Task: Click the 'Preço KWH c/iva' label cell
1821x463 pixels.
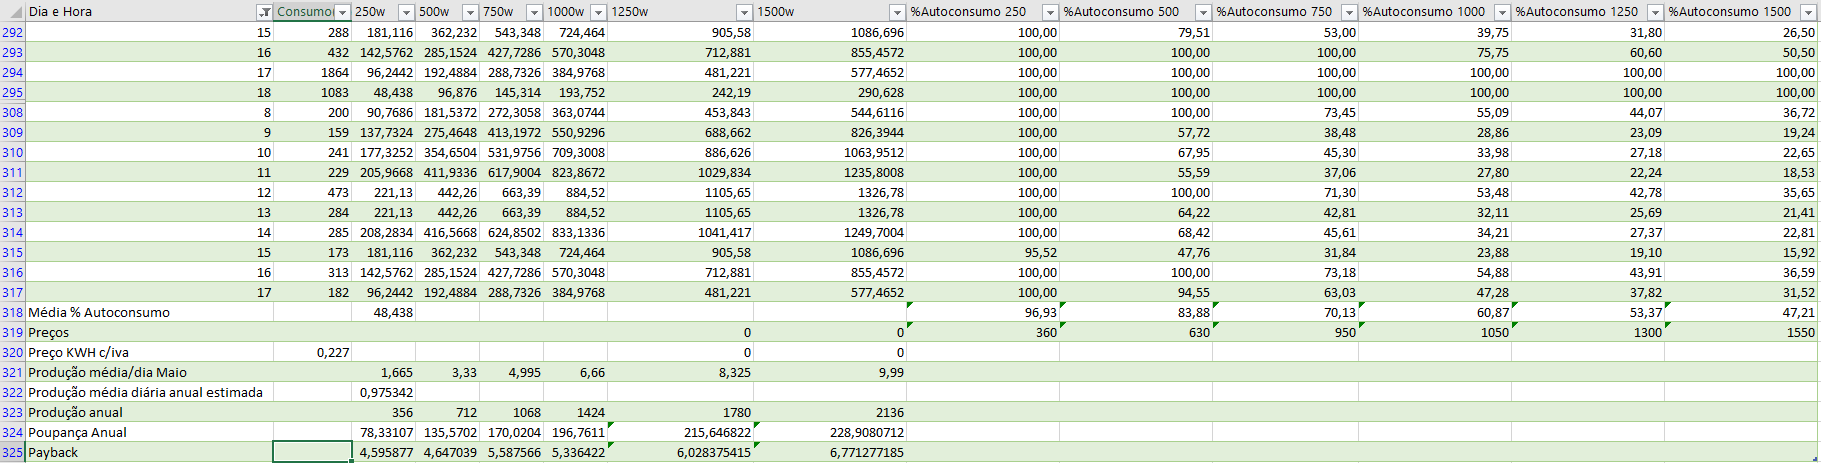Action: 149,352
